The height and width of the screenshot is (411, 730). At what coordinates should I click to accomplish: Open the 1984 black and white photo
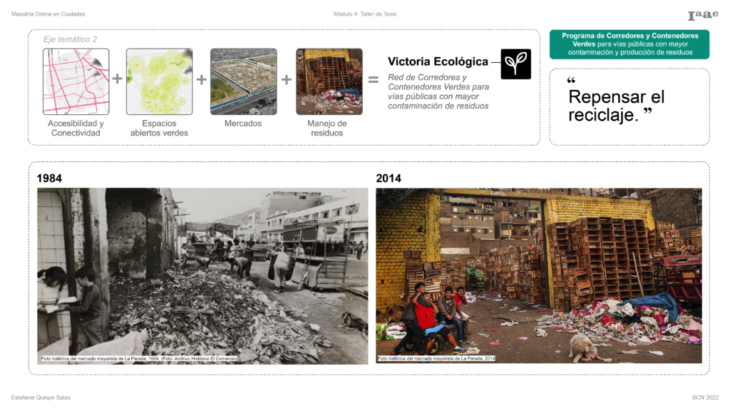(202, 275)
